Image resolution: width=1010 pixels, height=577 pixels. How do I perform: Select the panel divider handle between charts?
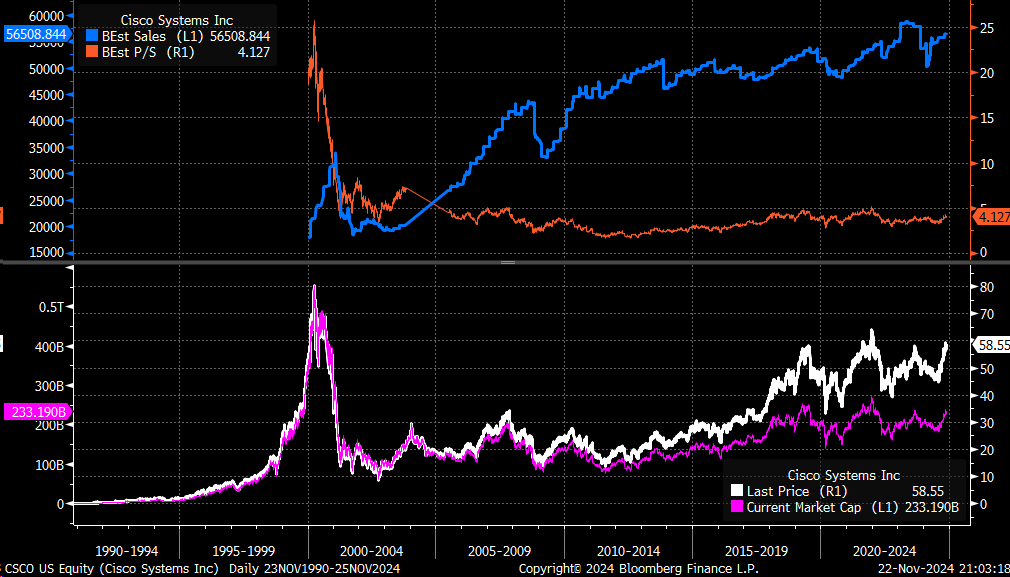(x=508, y=262)
